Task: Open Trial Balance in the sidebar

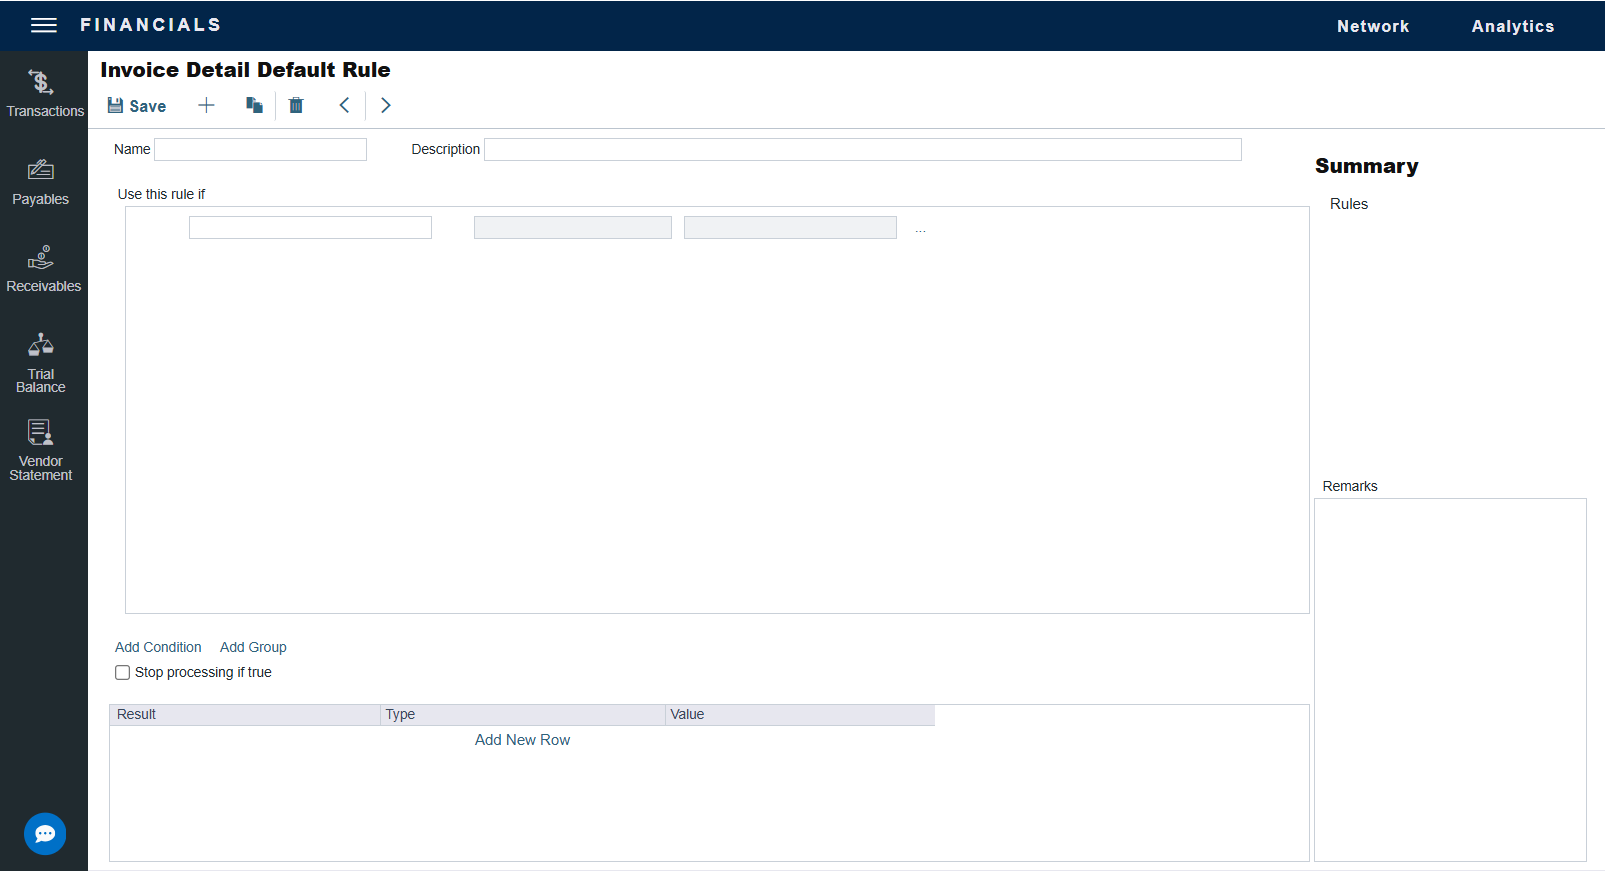Action: pyautogui.click(x=41, y=362)
